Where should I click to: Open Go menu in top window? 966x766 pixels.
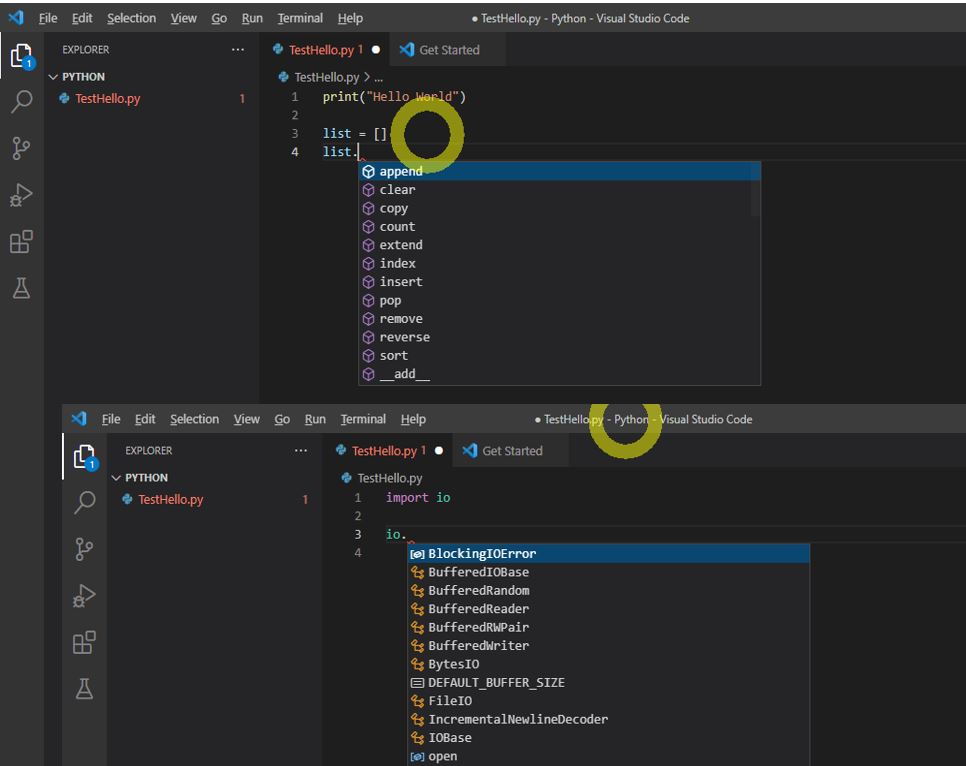point(219,18)
